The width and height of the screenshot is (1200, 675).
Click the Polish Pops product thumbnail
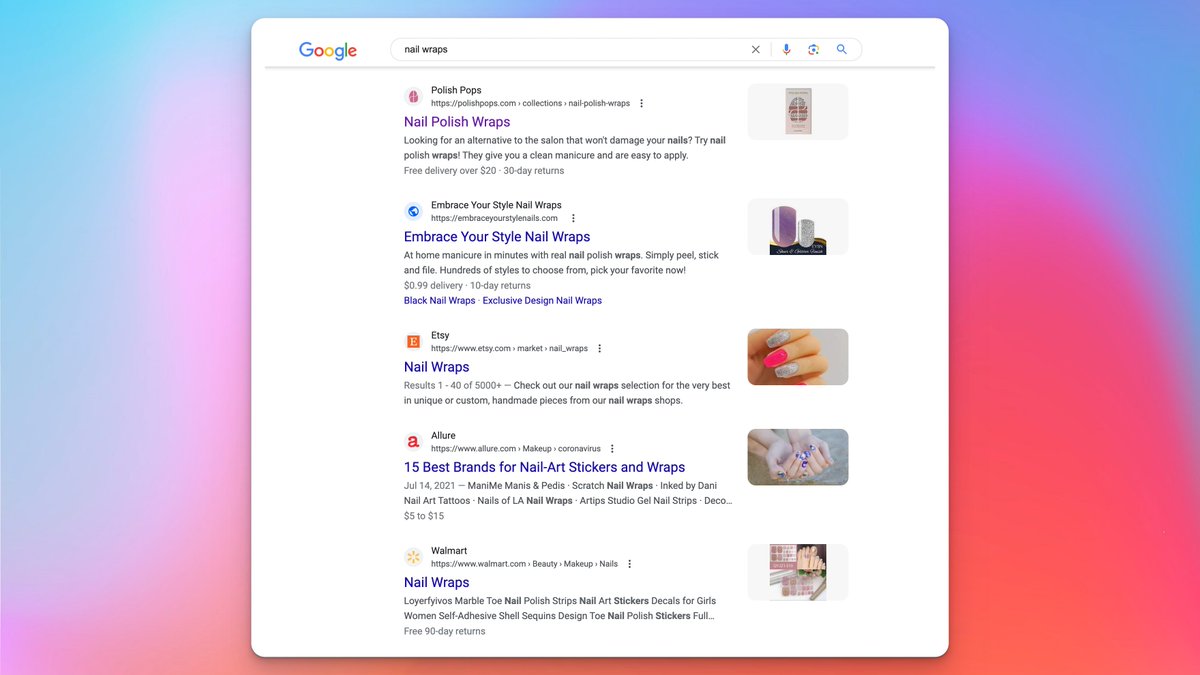(798, 111)
